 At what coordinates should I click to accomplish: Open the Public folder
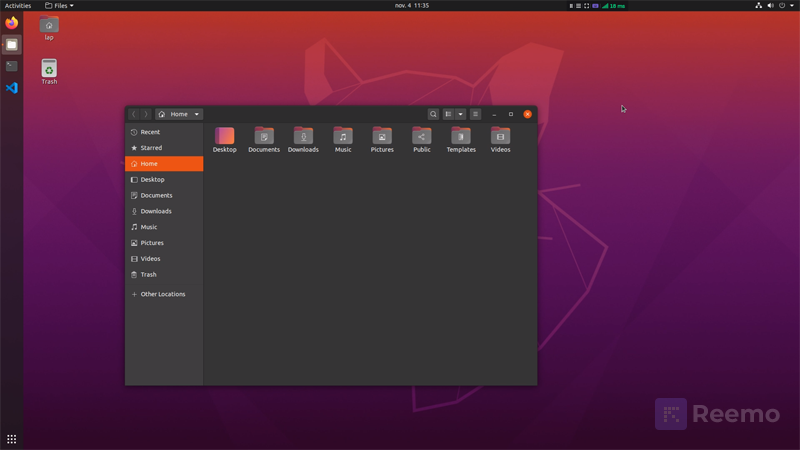tap(422, 136)
